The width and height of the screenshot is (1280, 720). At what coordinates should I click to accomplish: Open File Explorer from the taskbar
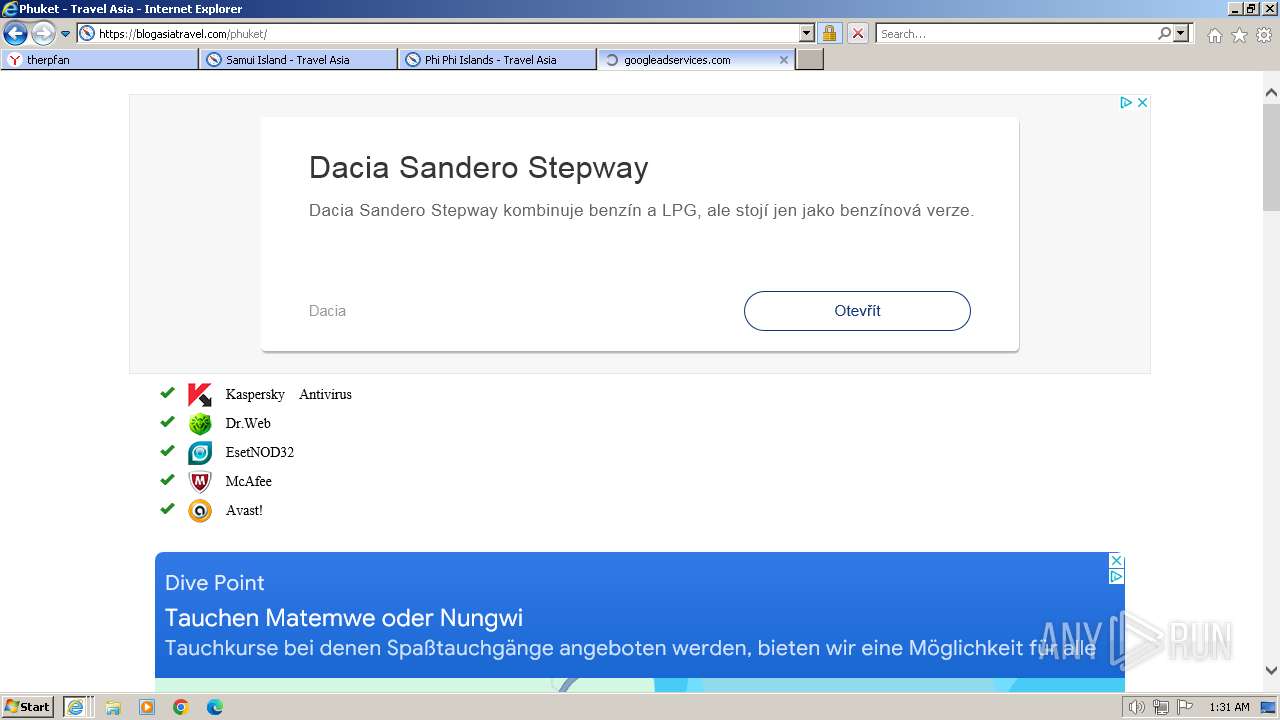click(113, 707)
